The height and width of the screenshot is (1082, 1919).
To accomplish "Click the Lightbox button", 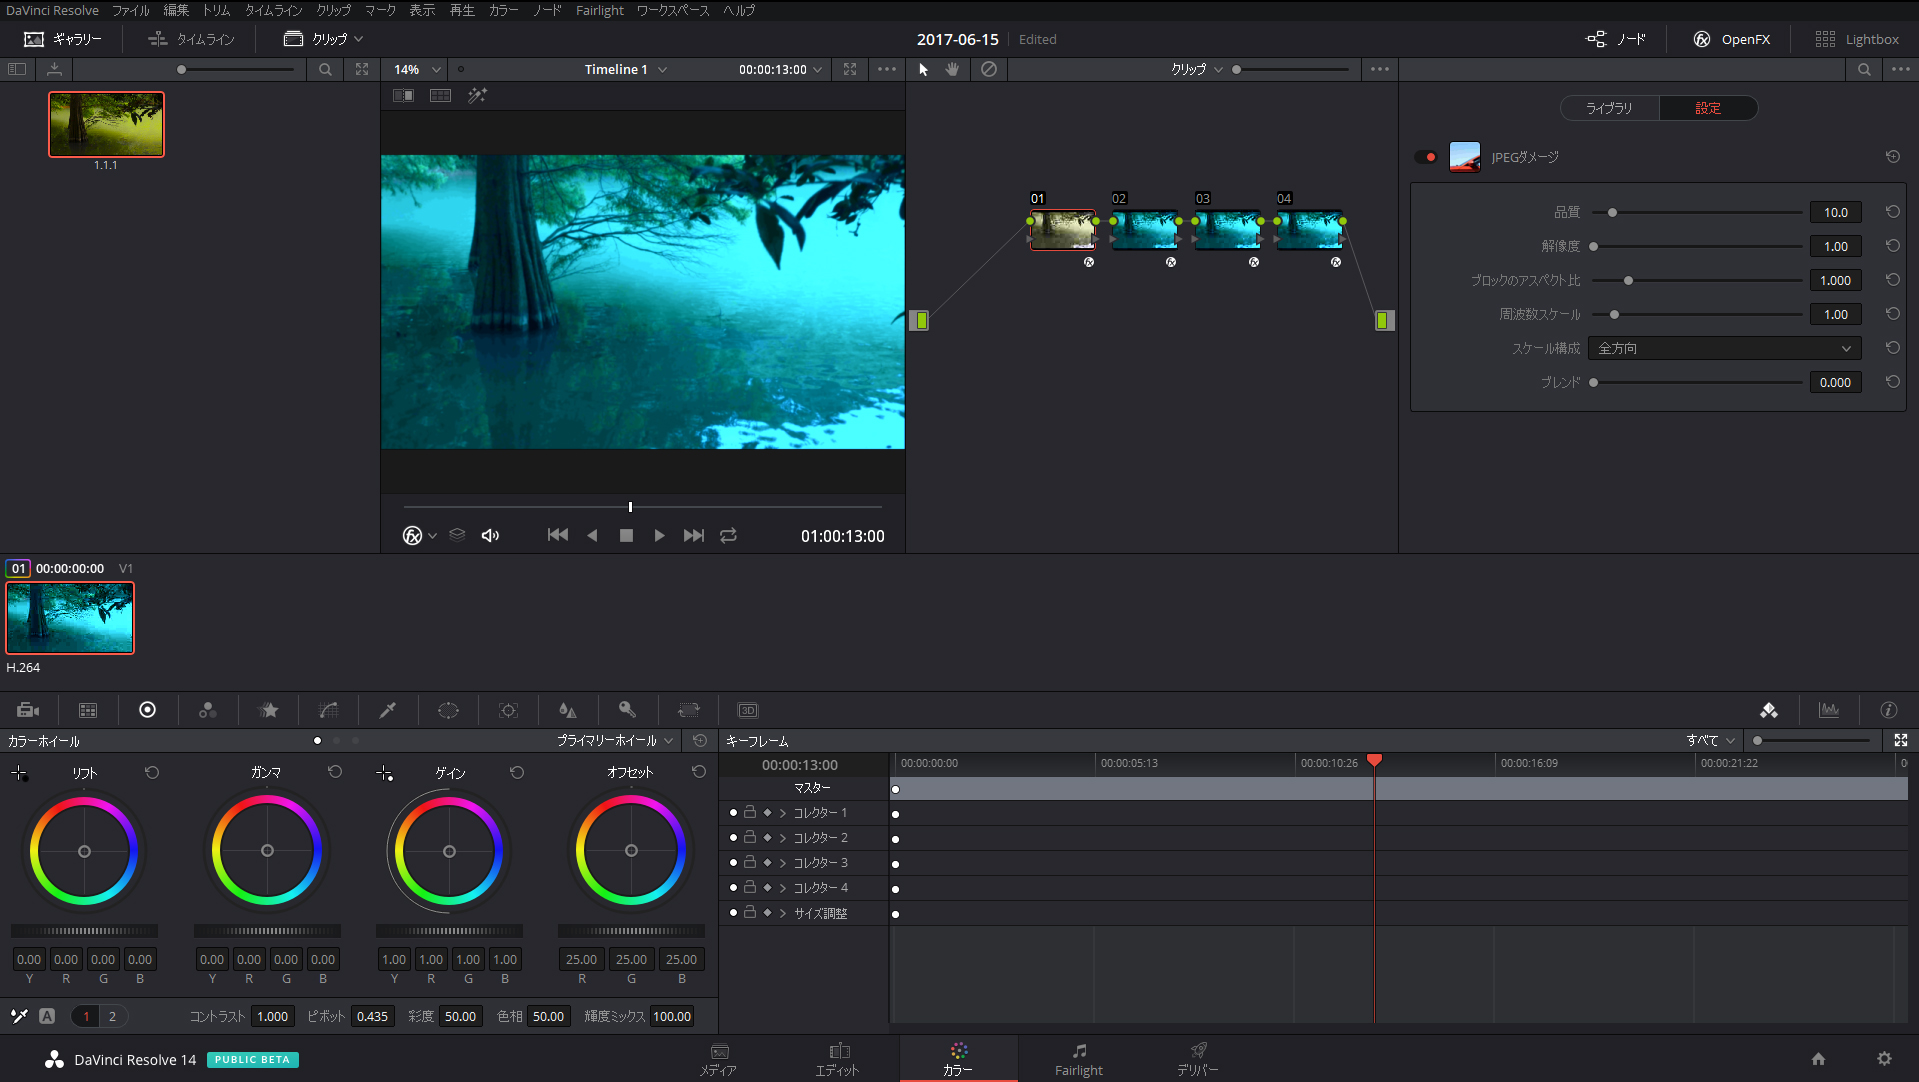I will (x=1857, y=39).
